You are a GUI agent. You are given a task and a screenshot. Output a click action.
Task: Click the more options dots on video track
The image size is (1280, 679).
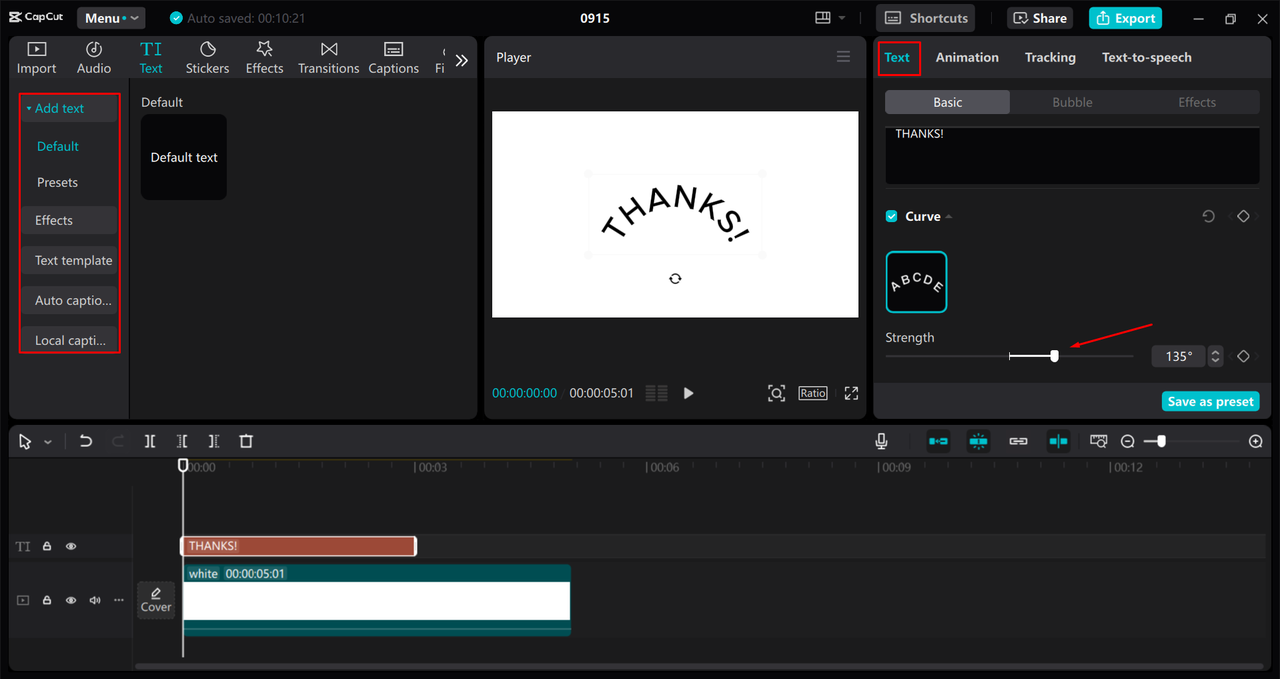click(119, 600)
